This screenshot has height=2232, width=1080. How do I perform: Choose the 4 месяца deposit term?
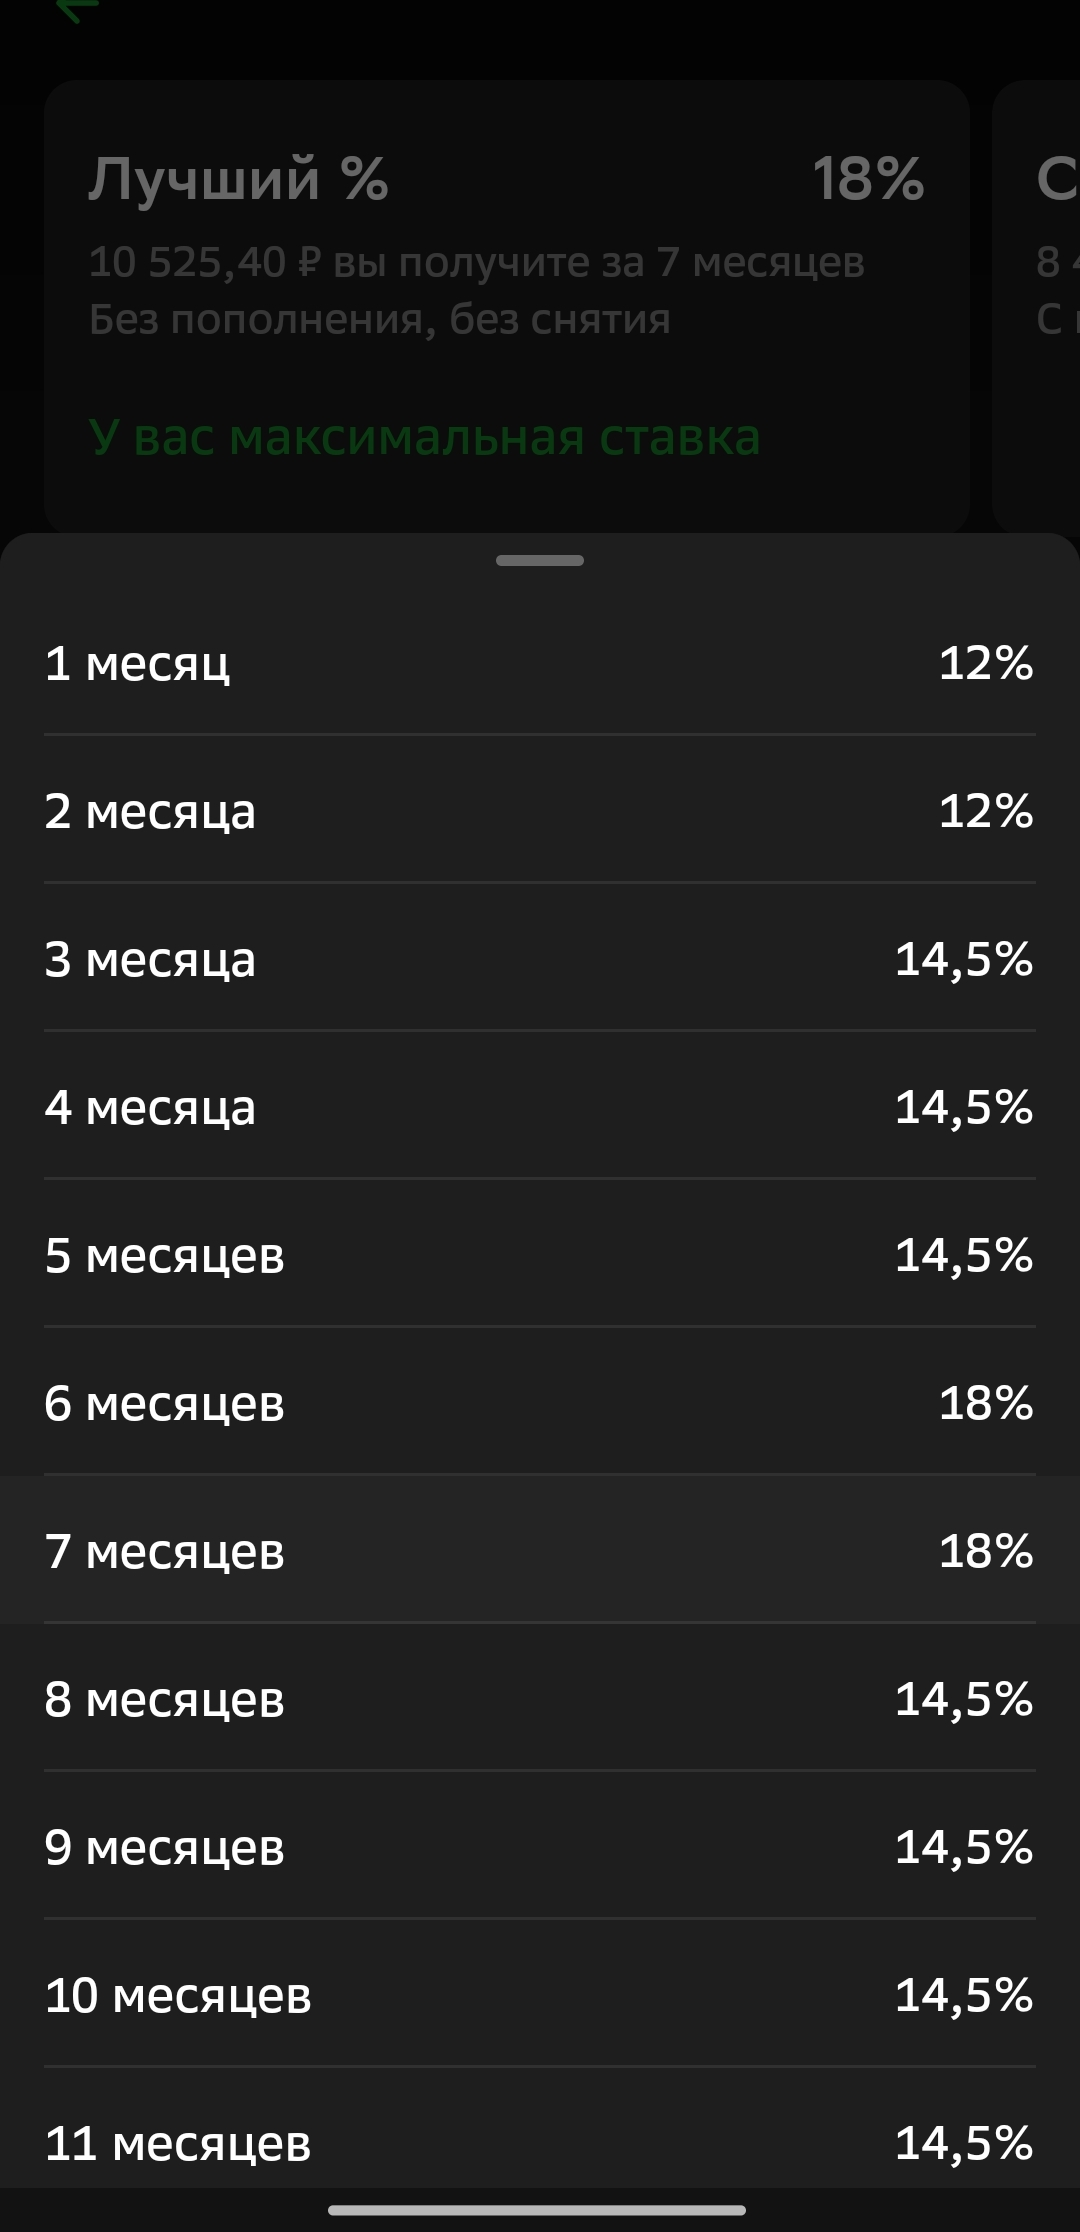pos(540,1106)
